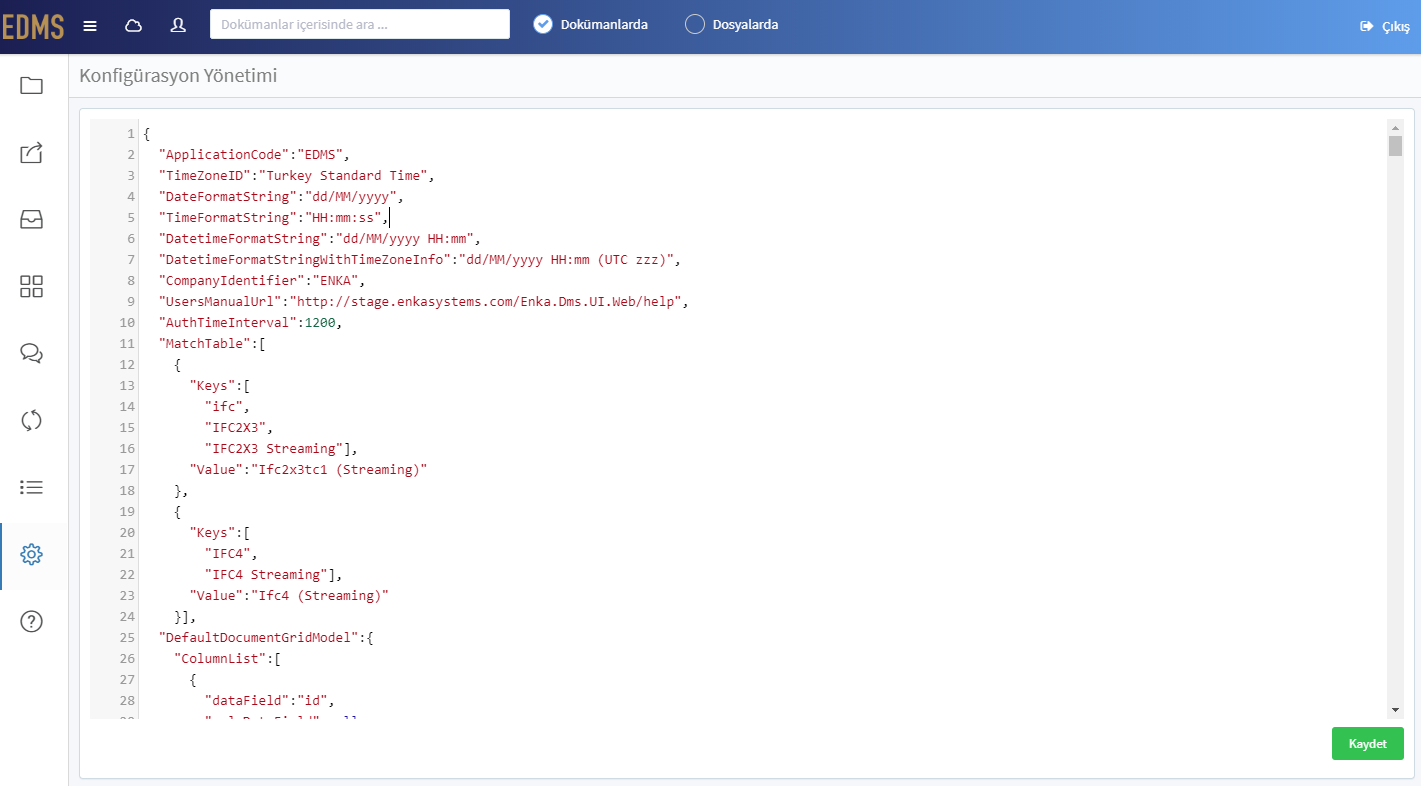Click the EDMS logo
The width and height of the screenshot is (1421, 786).
pyautogui.click(x=33, y=27)
